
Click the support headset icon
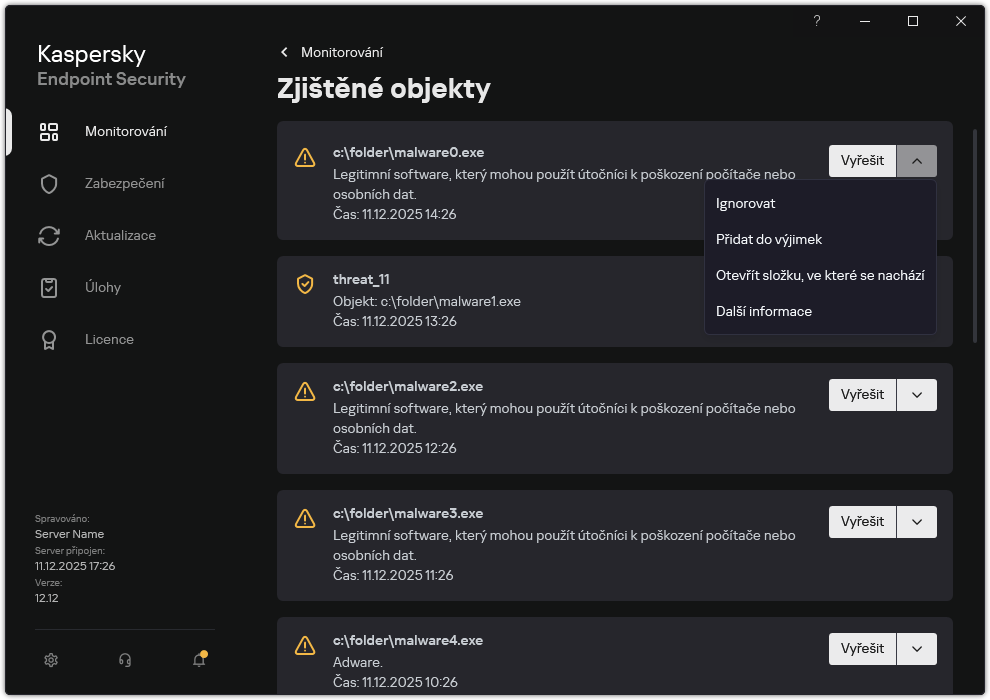point(124,660)
